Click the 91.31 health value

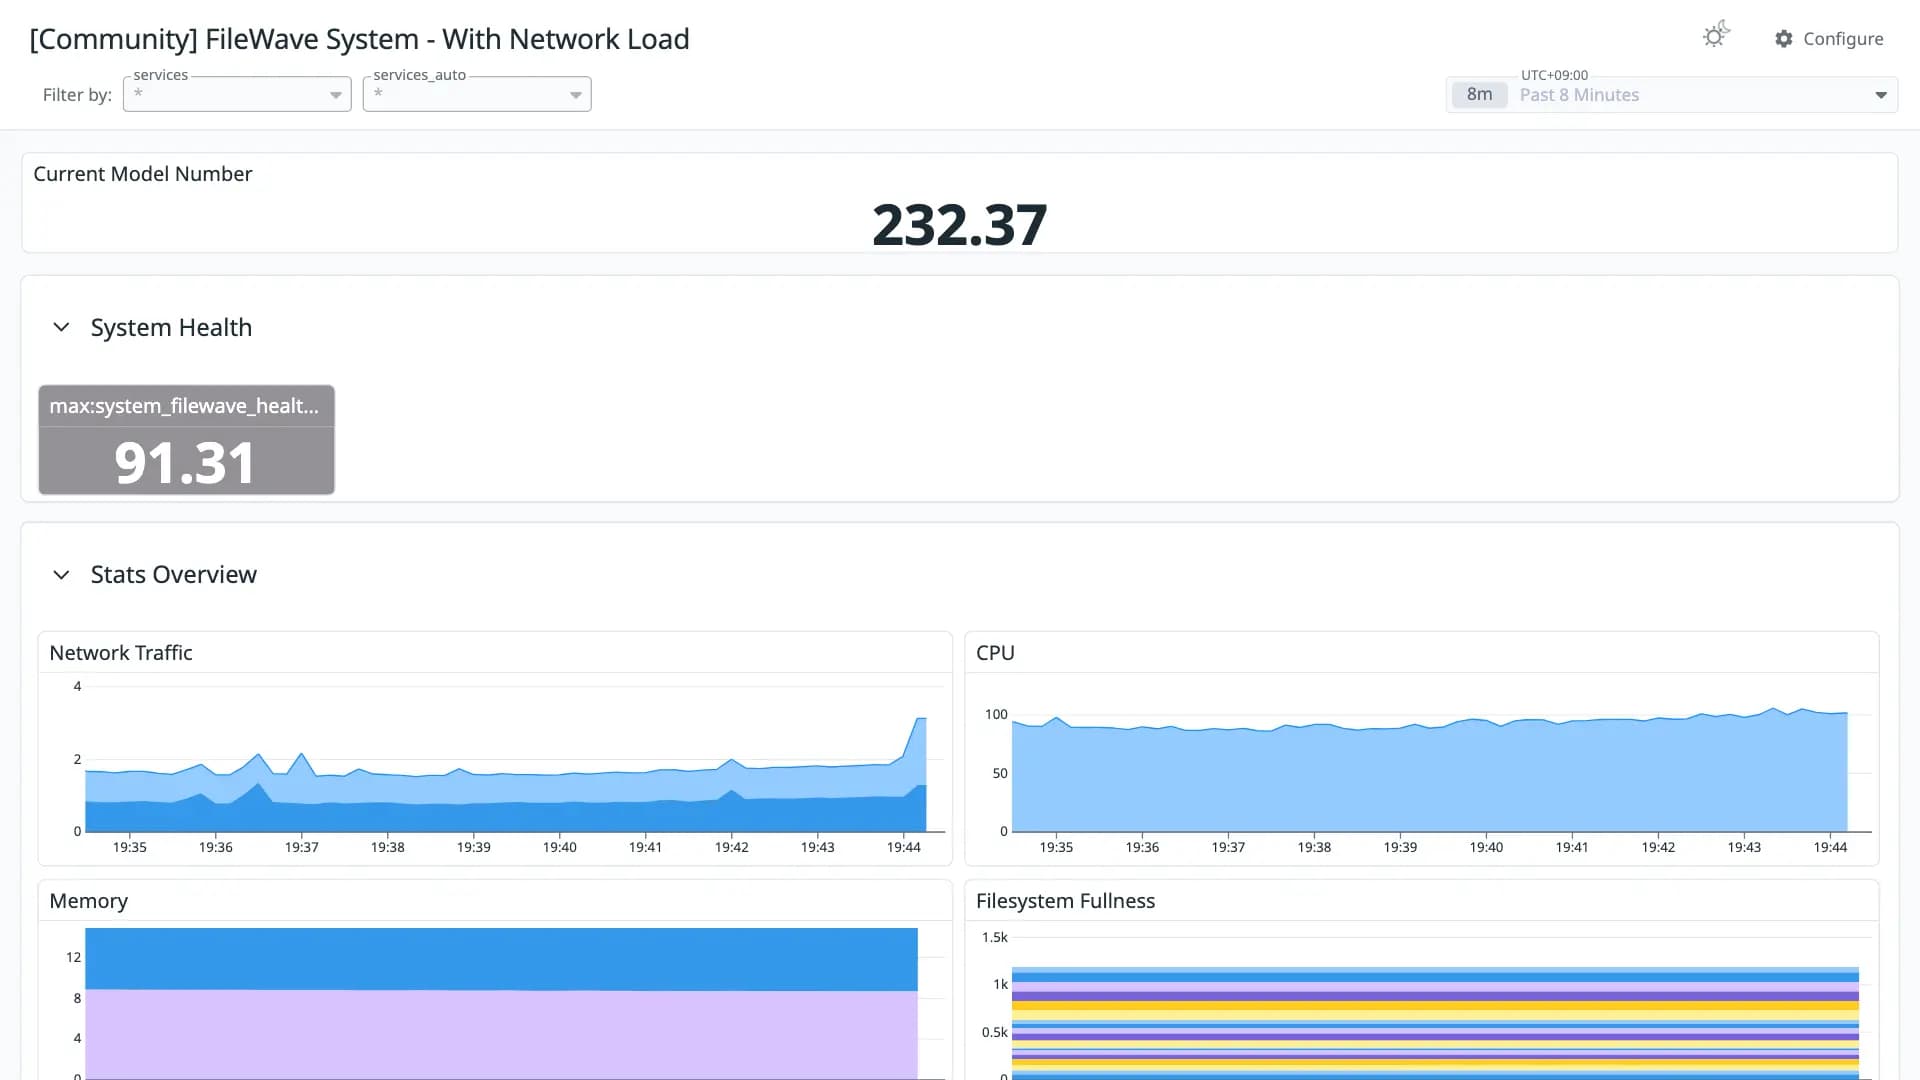[x=186, y=463]
